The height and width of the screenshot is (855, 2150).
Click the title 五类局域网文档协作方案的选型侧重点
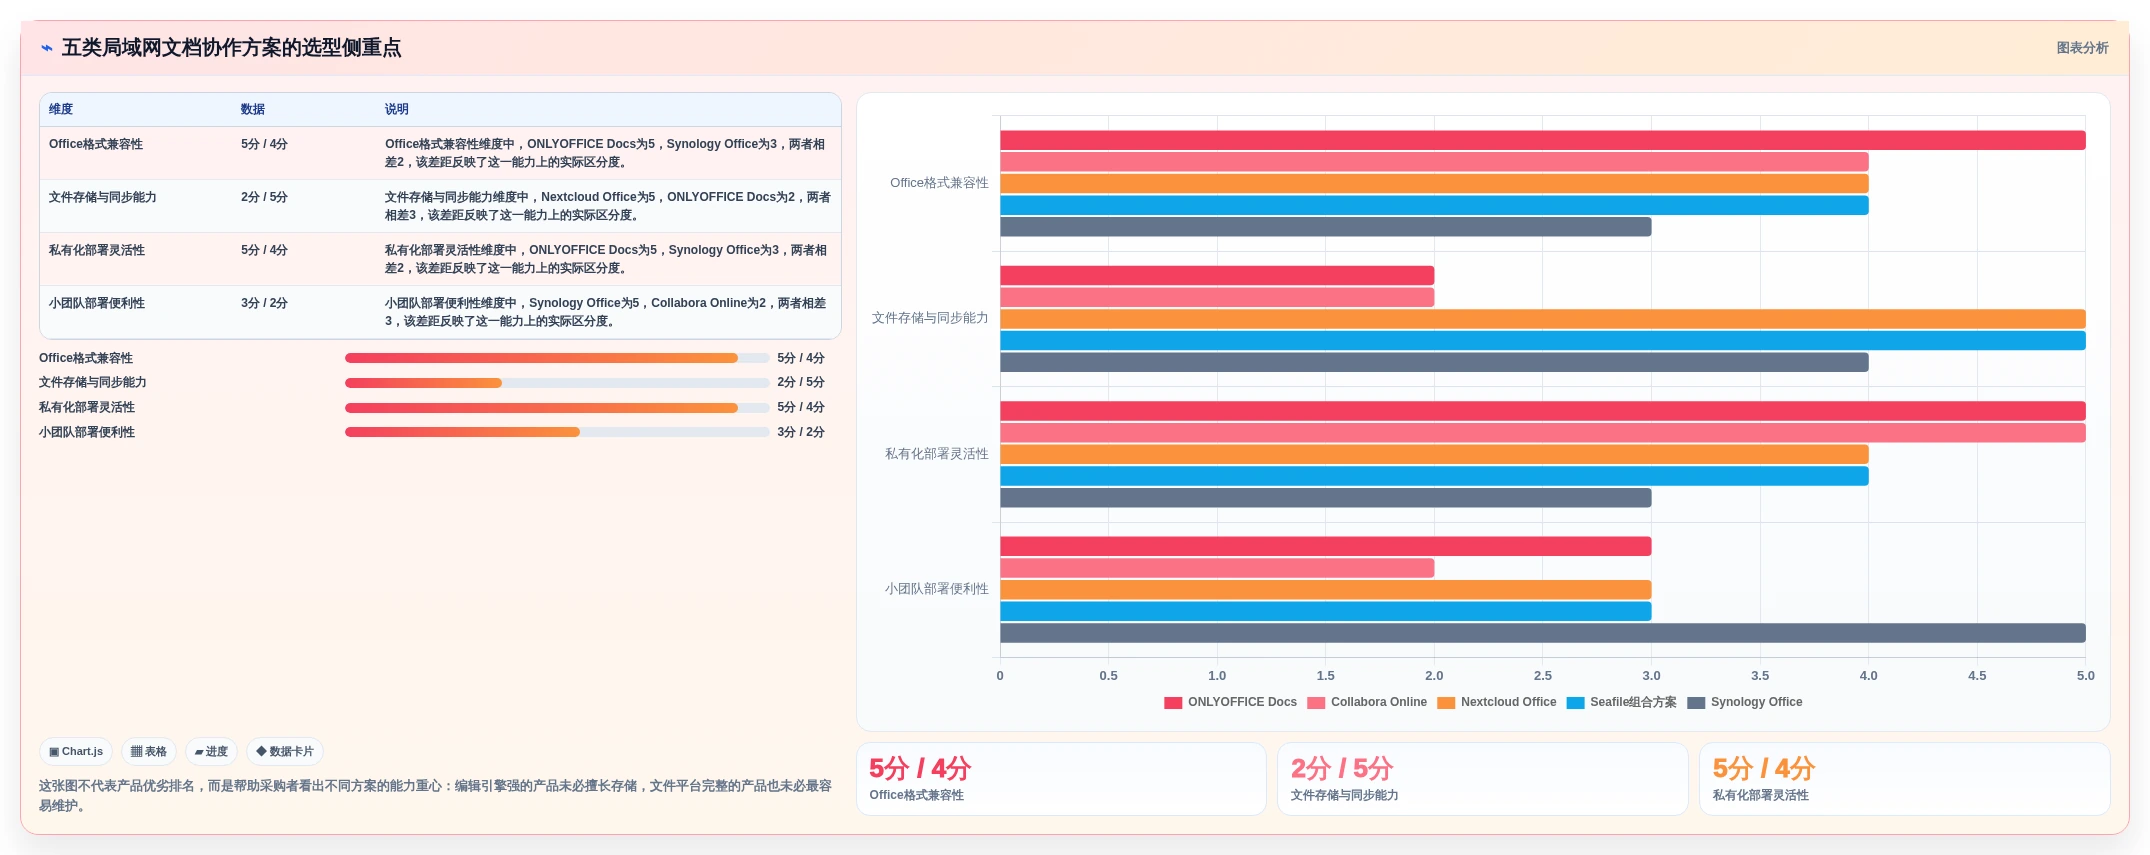click(x=231, y=48)
